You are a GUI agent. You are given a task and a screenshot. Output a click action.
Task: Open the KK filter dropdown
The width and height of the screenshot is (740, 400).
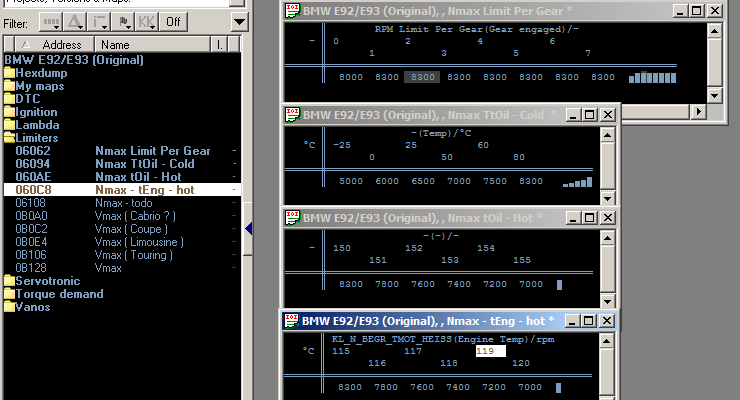point(147,22)
